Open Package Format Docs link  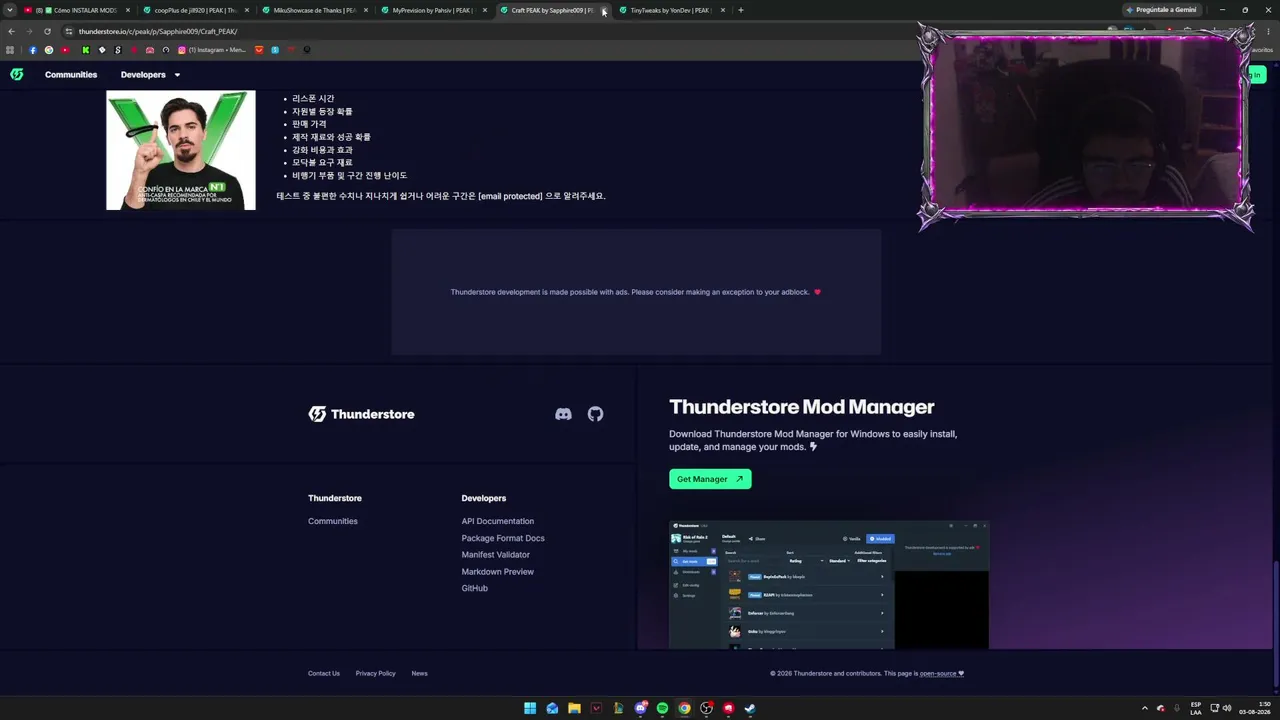[x=503, y=538]
